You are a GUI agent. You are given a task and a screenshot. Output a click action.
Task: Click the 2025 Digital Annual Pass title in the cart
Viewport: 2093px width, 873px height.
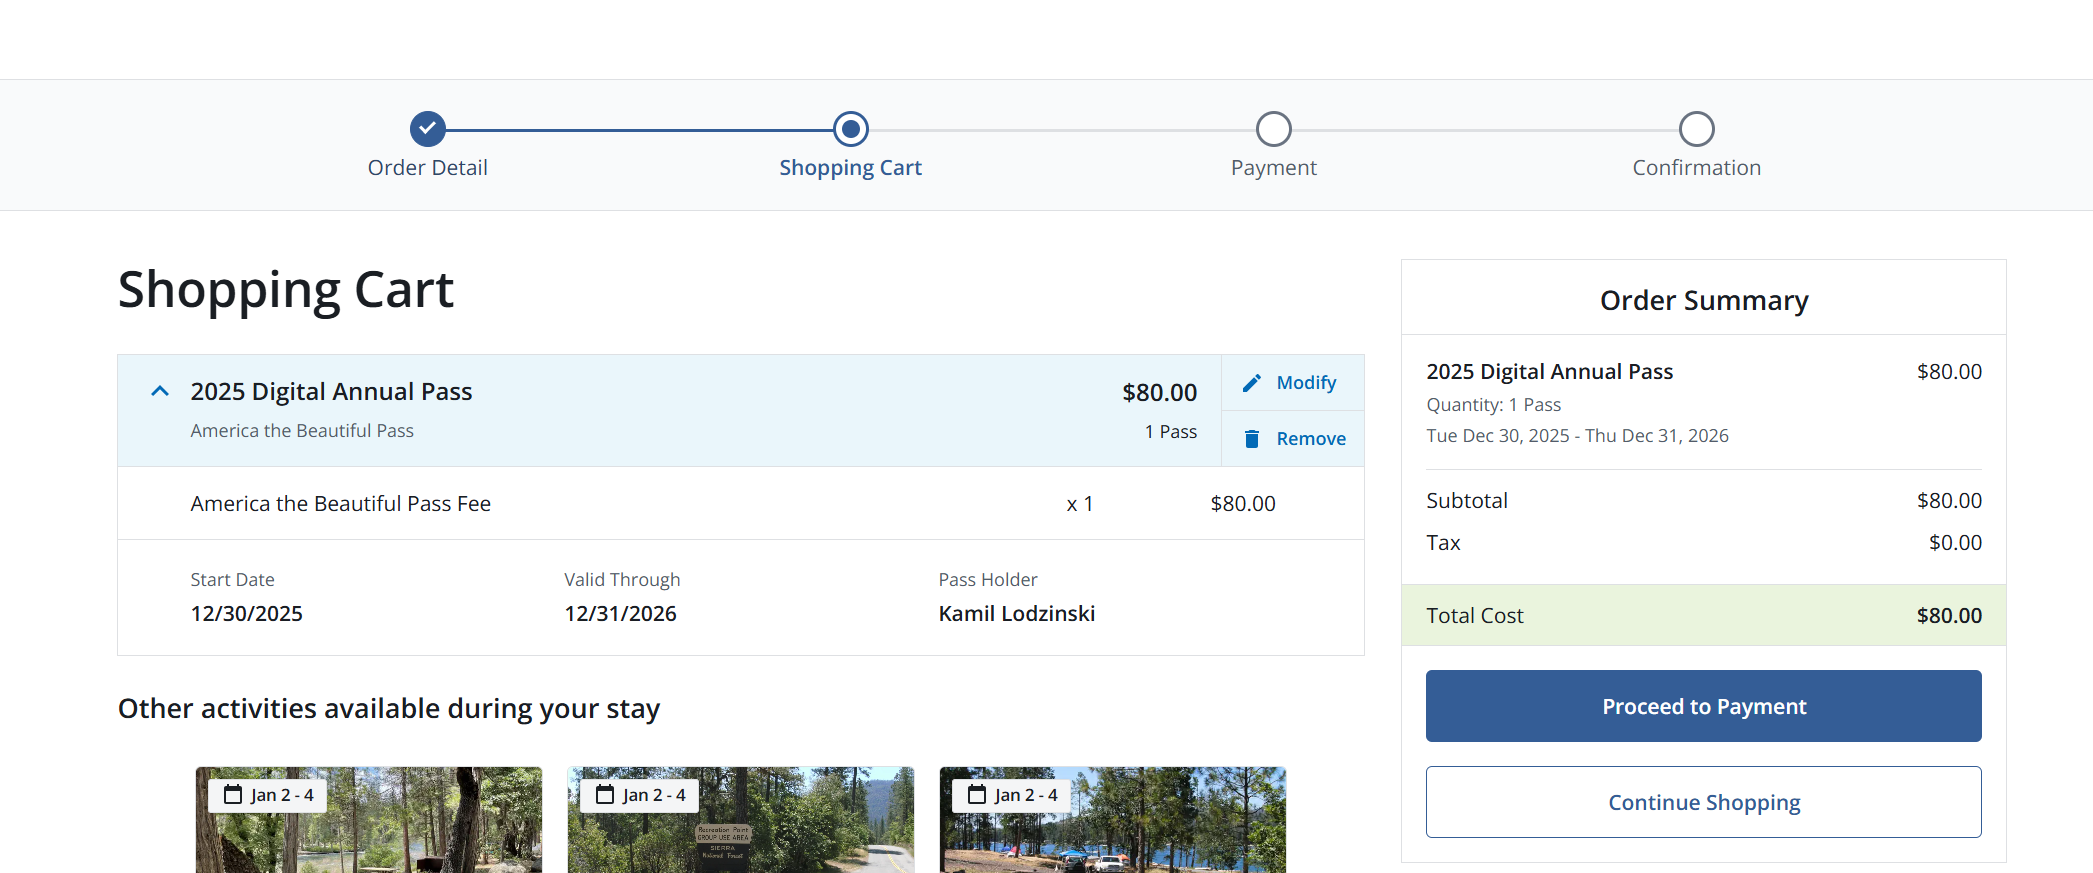point(331,391)
